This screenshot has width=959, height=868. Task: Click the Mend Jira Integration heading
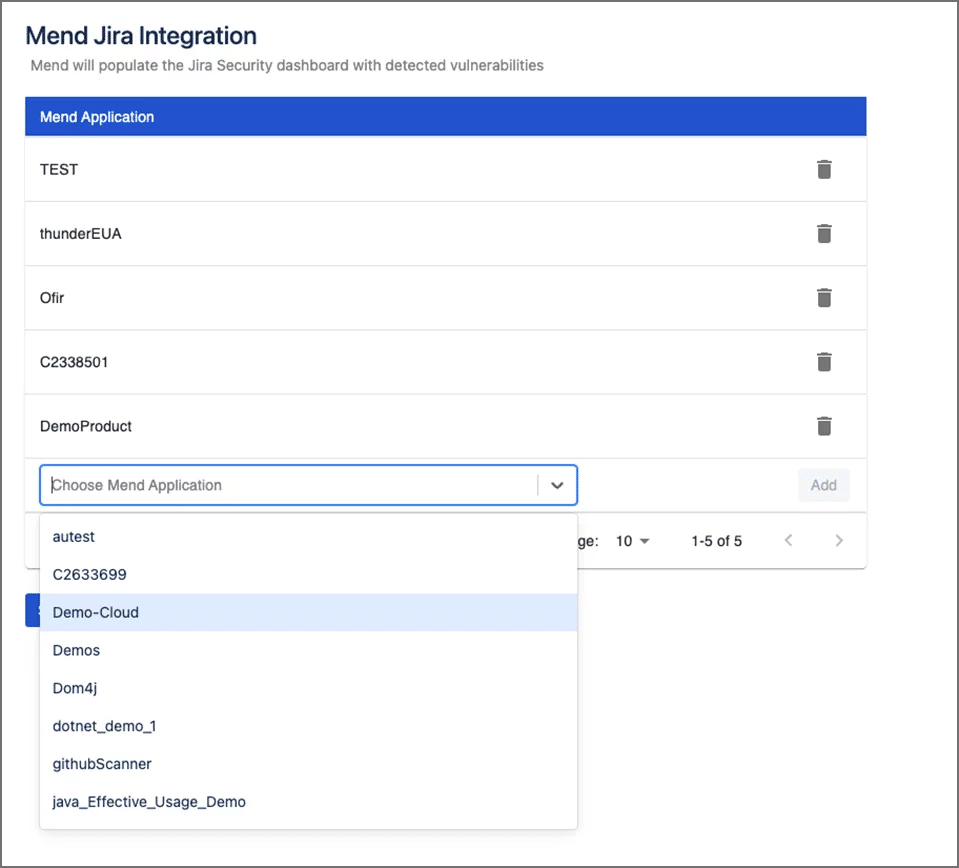[141, 35]
